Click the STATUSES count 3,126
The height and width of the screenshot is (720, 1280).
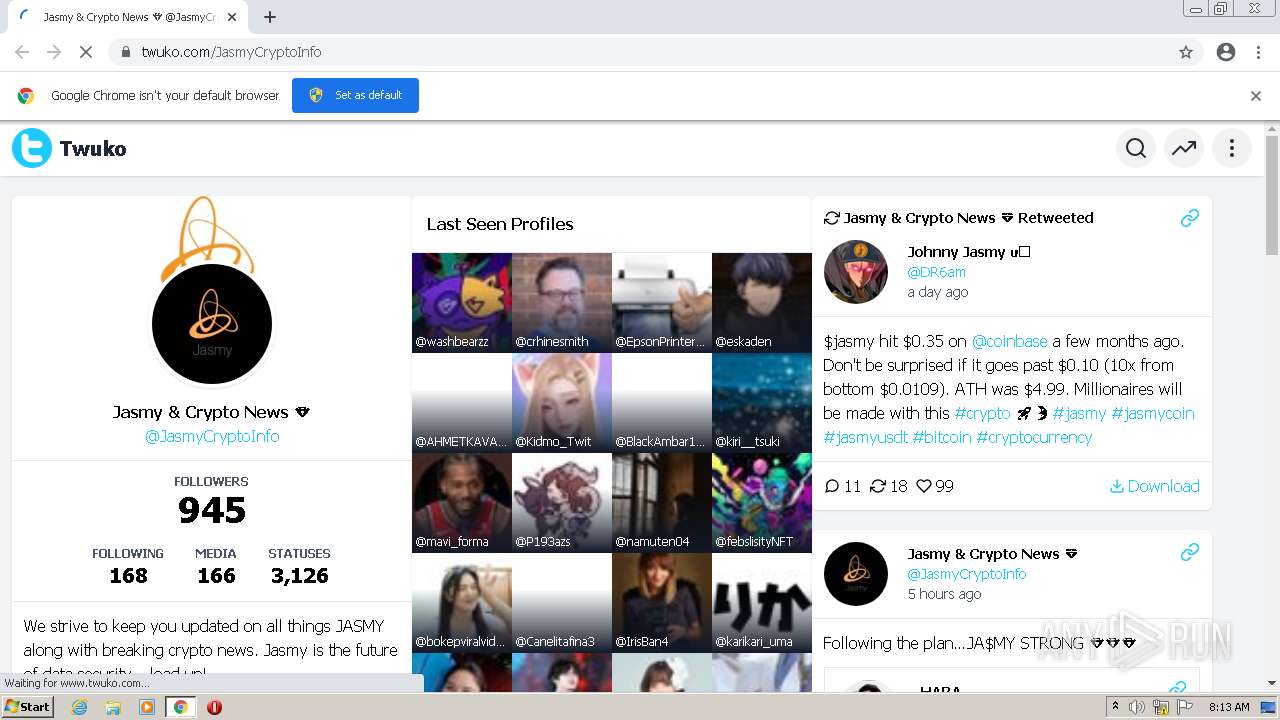tap(299, 576)
